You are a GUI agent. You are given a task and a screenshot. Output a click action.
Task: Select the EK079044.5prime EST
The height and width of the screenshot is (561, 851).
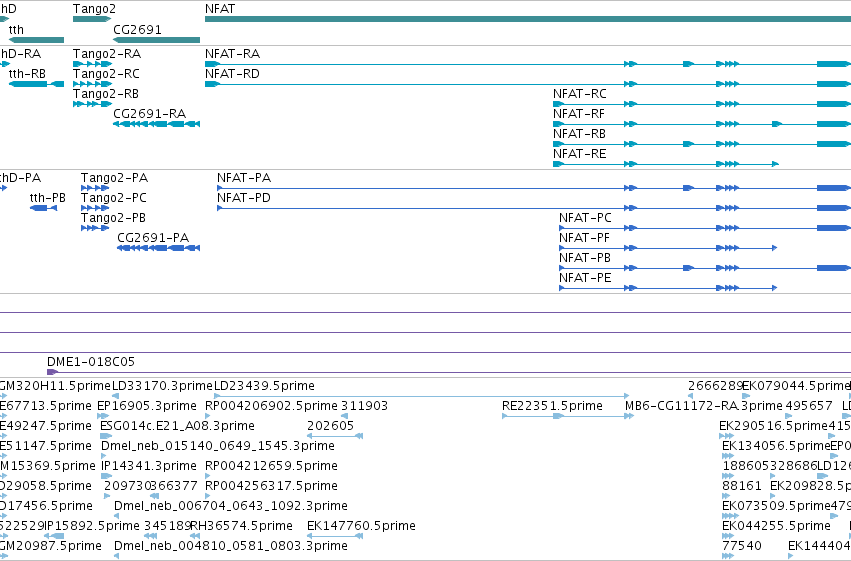(746, 396)
